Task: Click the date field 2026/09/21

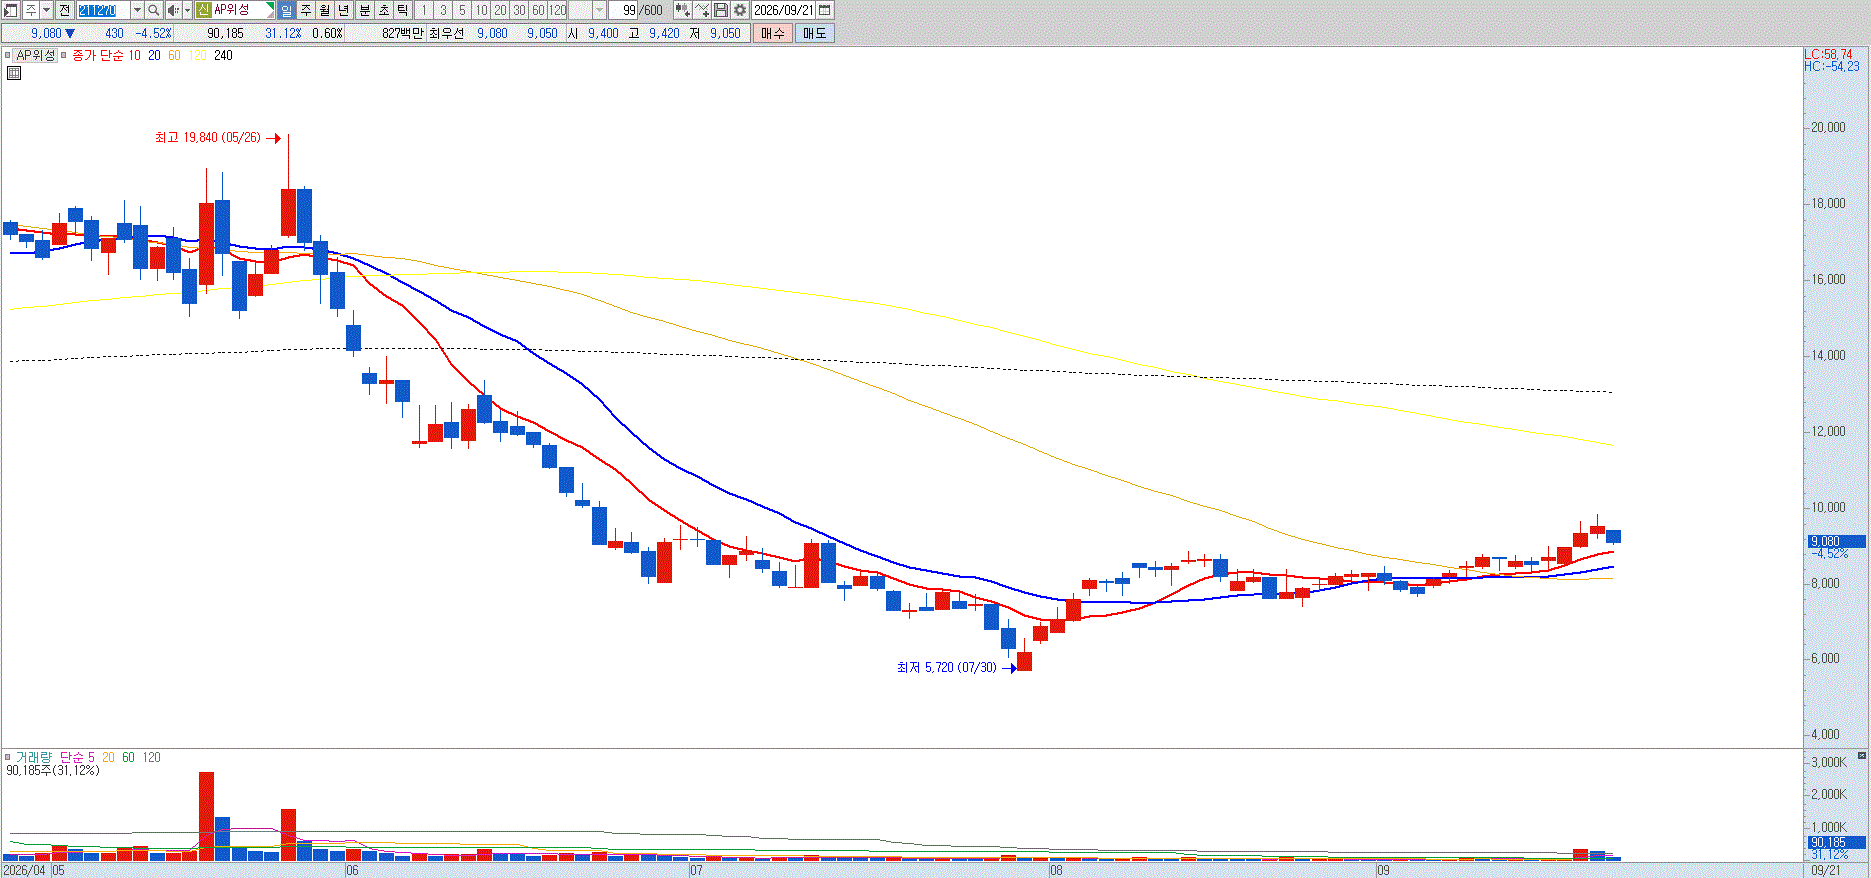Action: [x=784, y=10]
